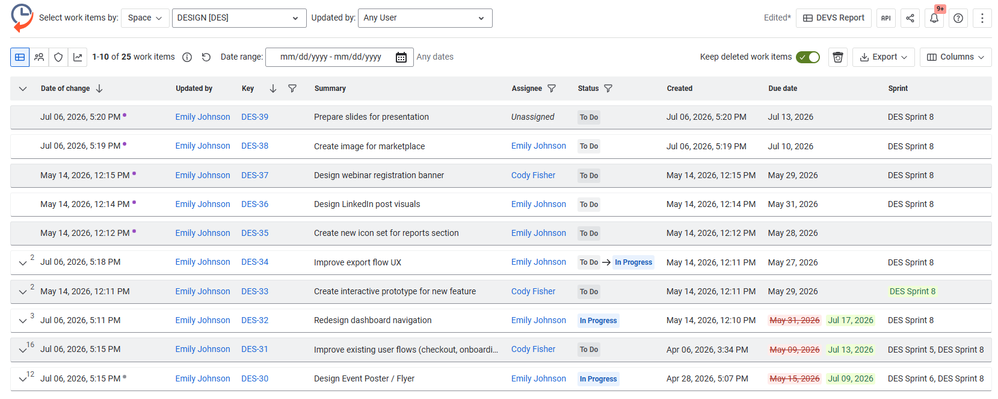Open the help question mark icon
Screen dimensions: 998x399
[x=959, y=18]
